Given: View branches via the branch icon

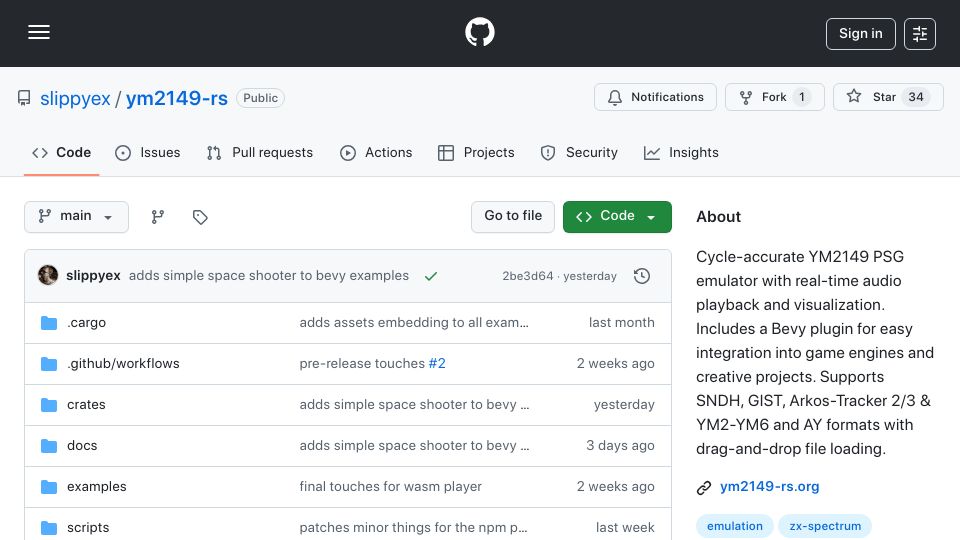Looking at the screenshot, I should [x=158, y=217].
